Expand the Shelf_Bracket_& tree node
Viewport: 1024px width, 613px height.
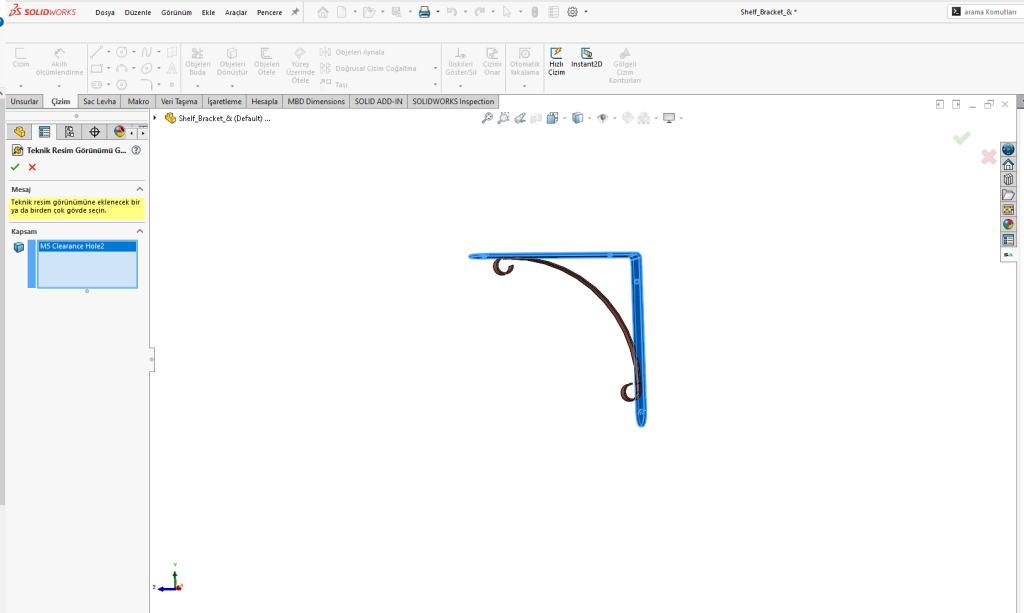[x=155, y=118]
